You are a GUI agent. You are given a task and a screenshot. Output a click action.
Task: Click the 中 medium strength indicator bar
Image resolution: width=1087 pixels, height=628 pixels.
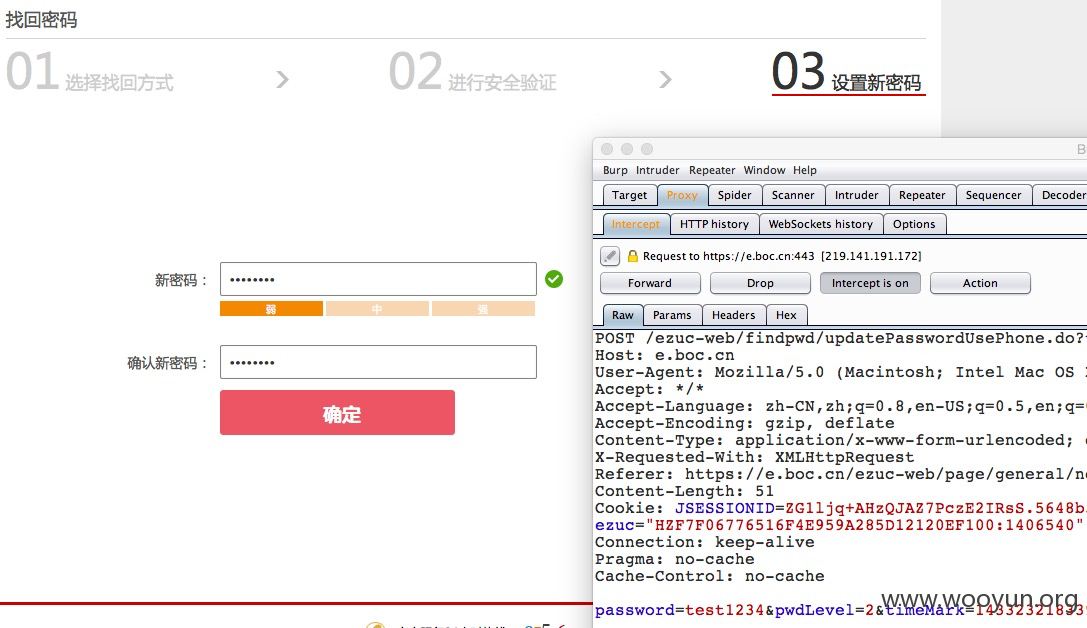coord(377,309)
